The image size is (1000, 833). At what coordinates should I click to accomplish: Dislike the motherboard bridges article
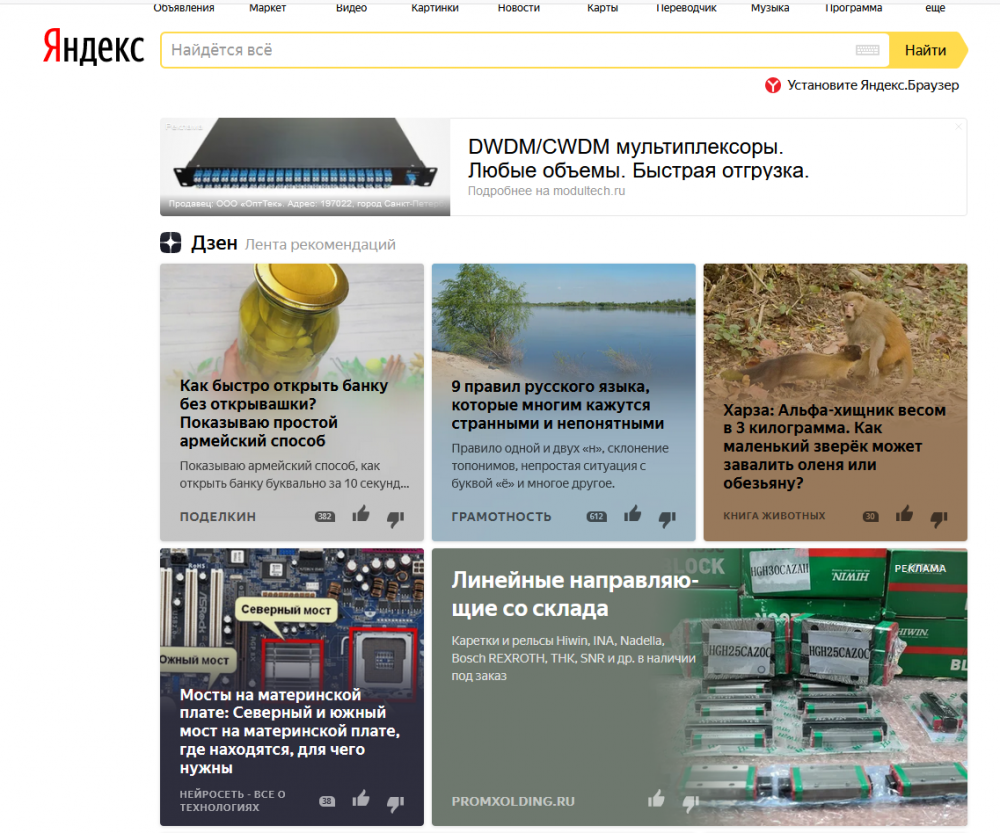click(395, 802)
